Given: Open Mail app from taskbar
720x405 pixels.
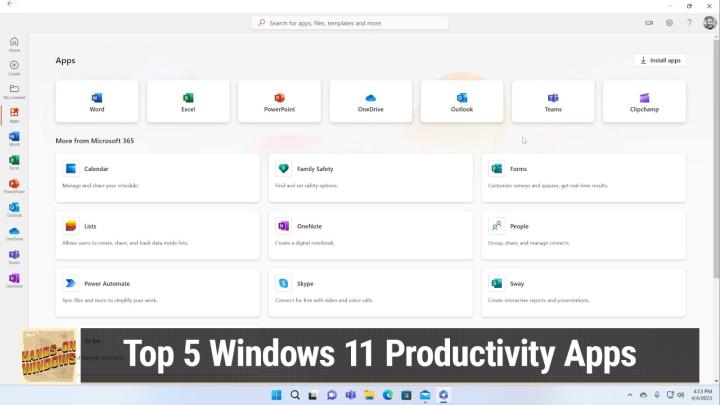Looking at the screenshot, I should pyautogui.click(x=425, y=395).
